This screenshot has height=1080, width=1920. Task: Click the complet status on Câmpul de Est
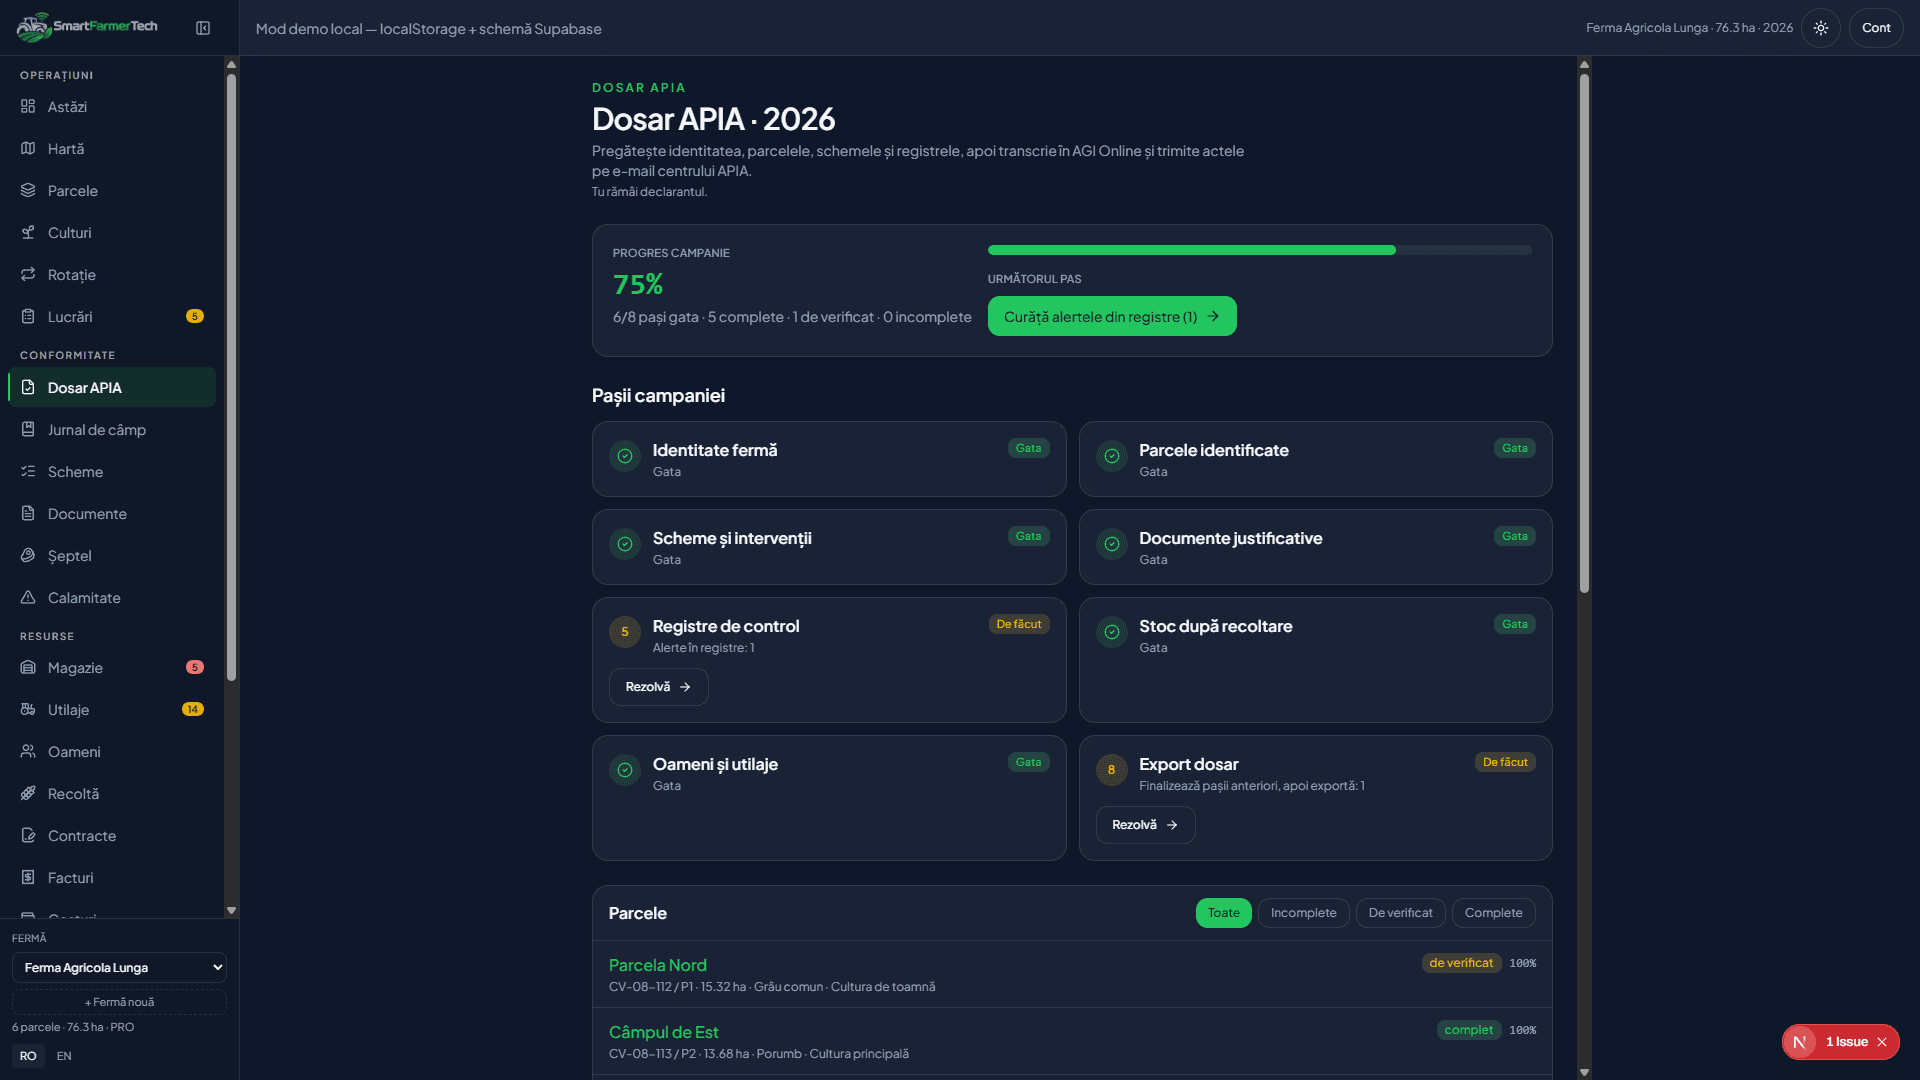pos(1469,1030)
